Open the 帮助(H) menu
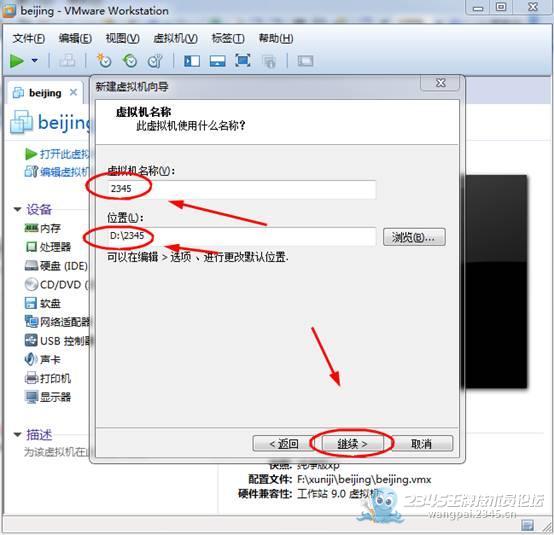The width and height of the screenshot is (554, 535). [x=276, y=38]
